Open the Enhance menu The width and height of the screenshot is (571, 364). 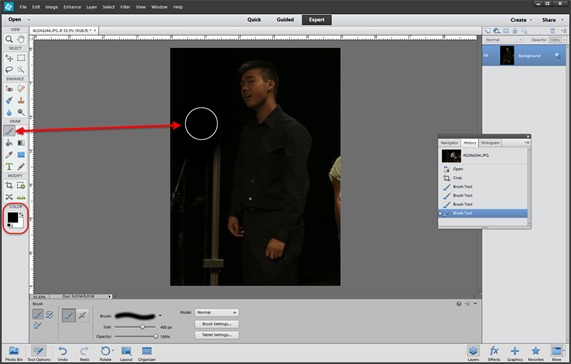click(72, 7)
